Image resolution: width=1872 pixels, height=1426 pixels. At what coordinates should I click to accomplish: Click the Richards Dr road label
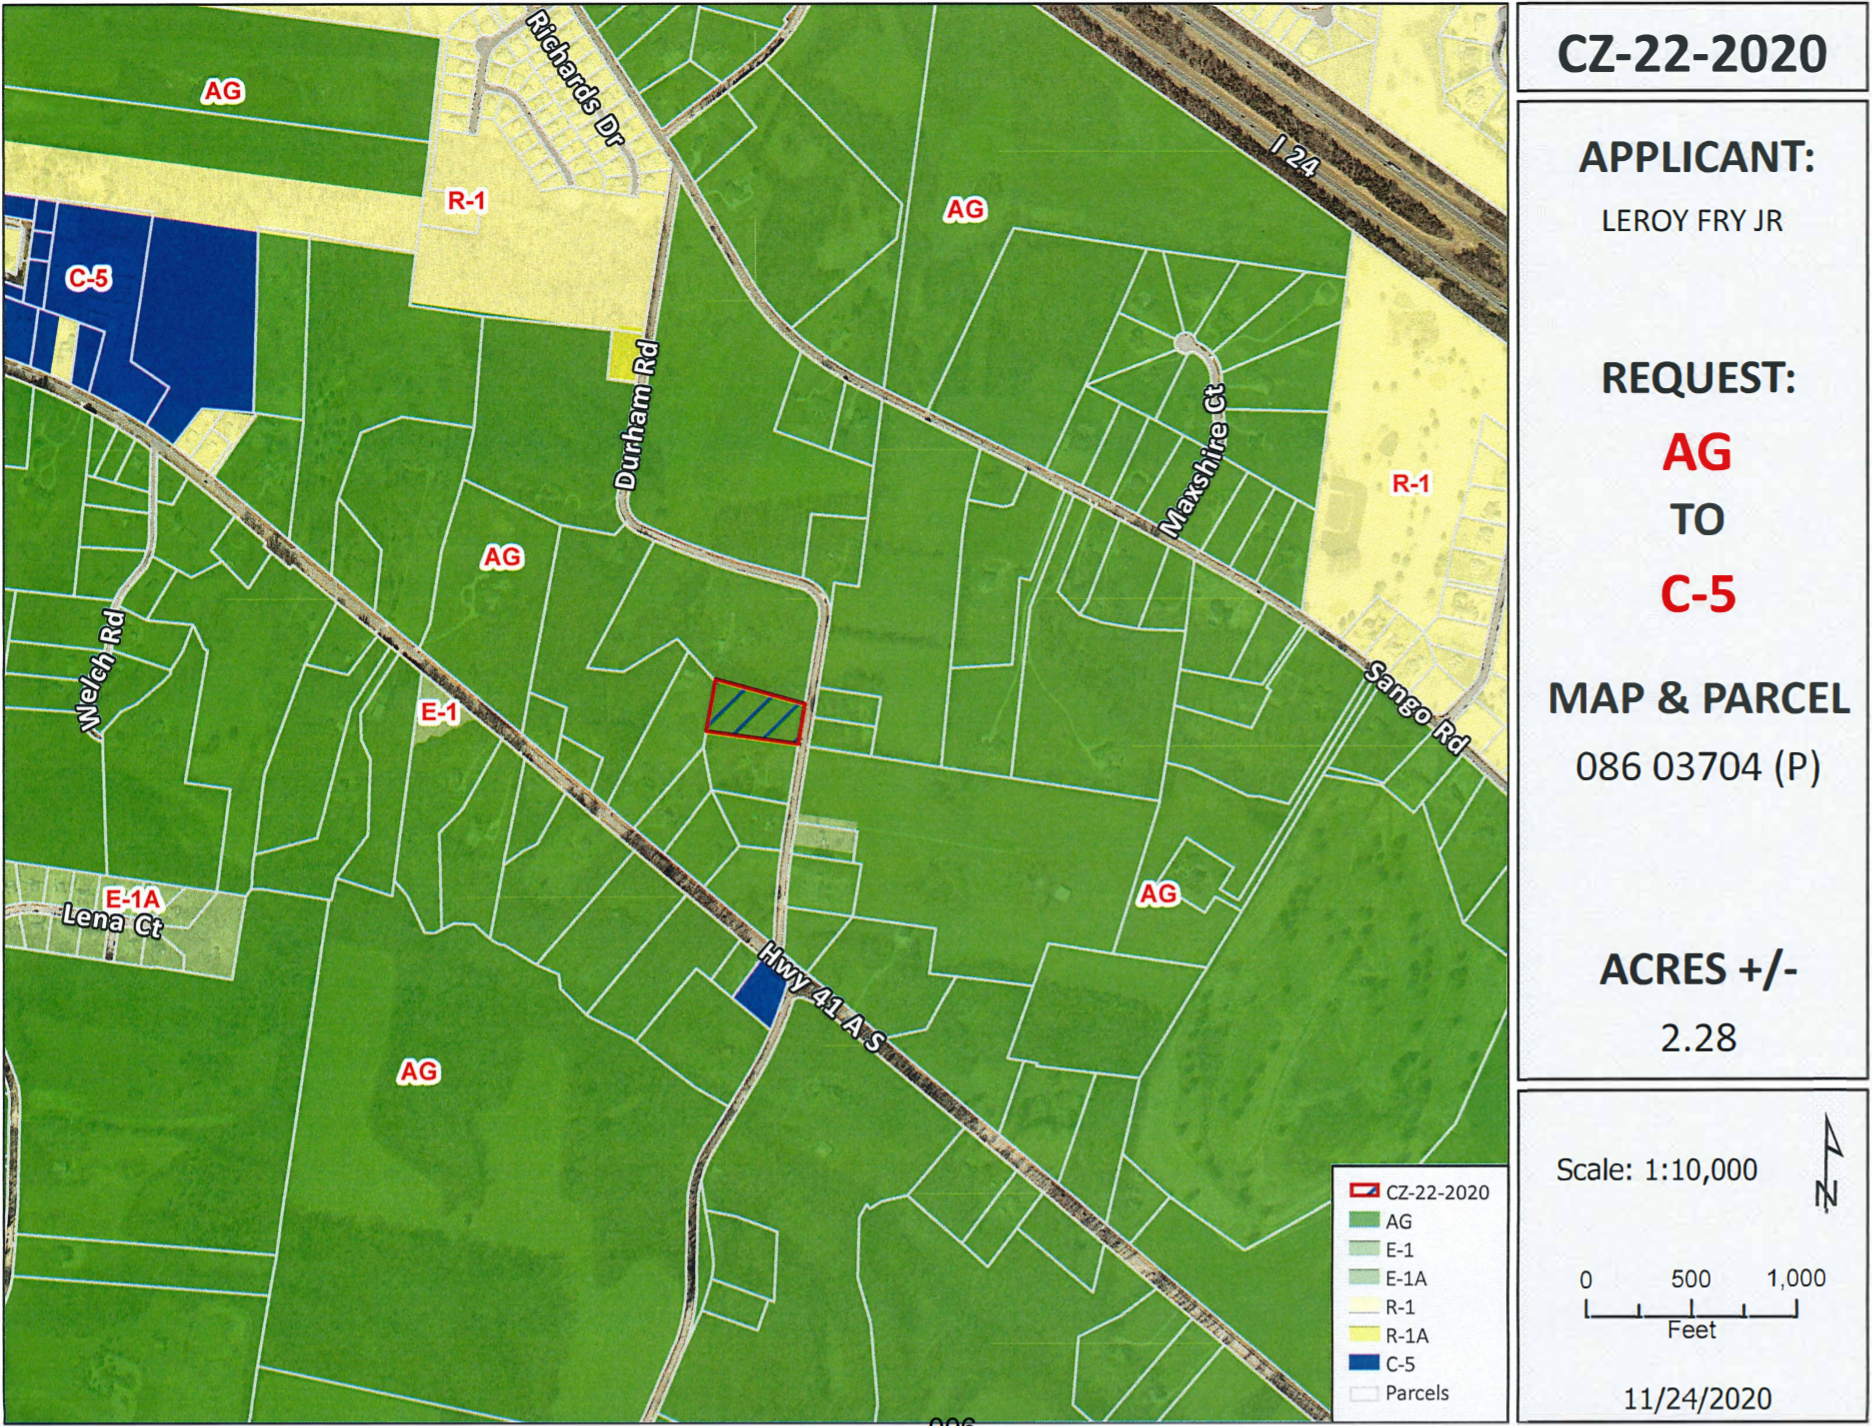(x=575, y=78)
